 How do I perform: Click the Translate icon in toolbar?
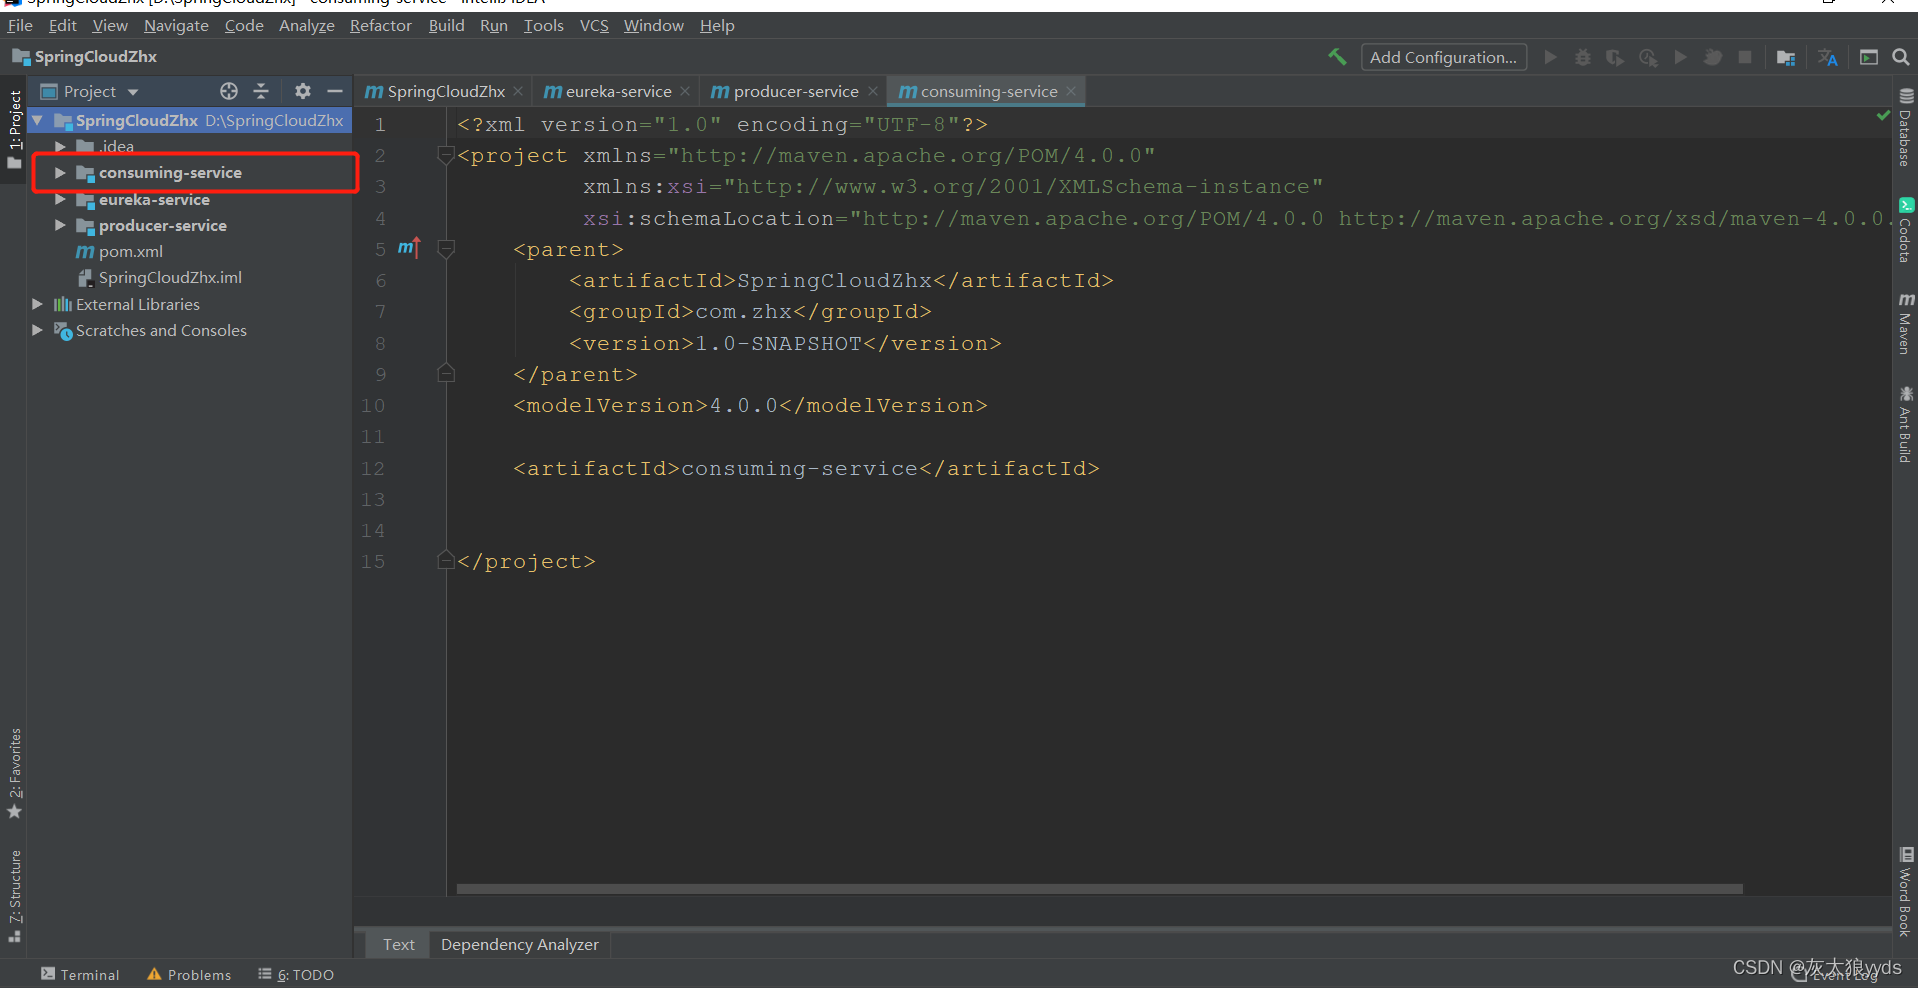[x=1828, y=57]
